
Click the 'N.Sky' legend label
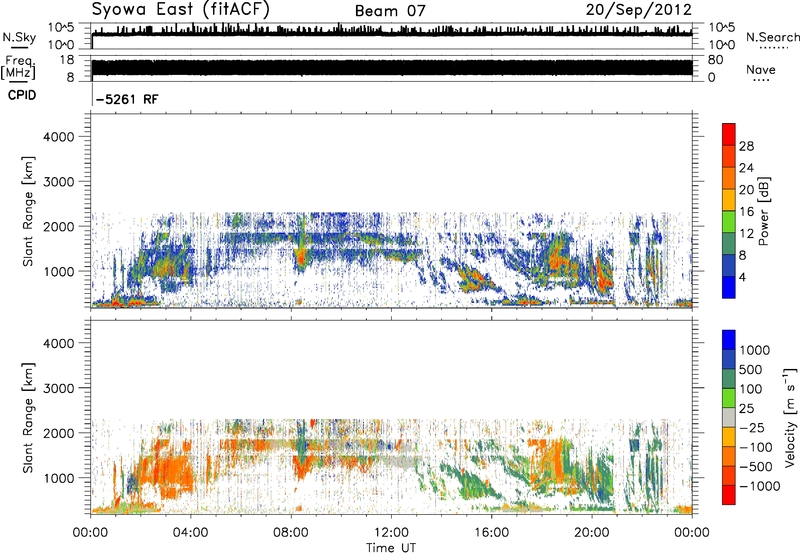19,37
